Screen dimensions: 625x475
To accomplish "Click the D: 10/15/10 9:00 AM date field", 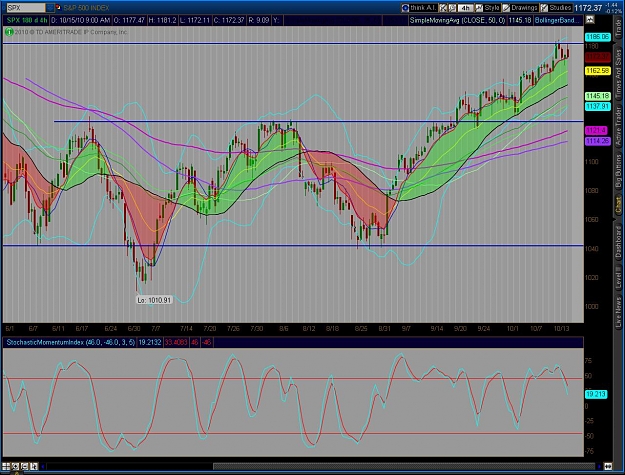I will click(x=81, y=20).
